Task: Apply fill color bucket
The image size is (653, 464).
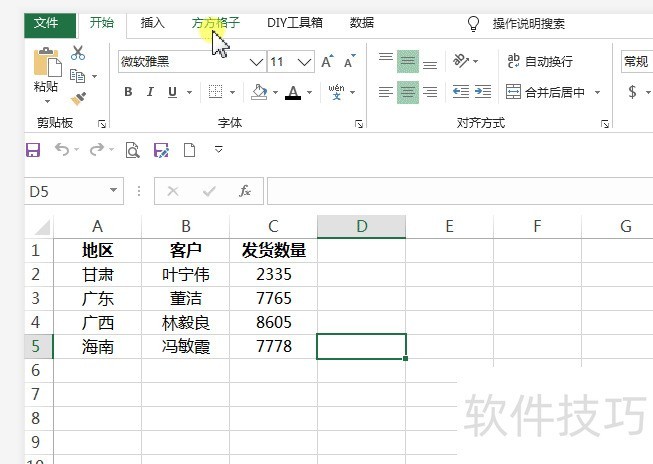Action: [x=259, y=92]
